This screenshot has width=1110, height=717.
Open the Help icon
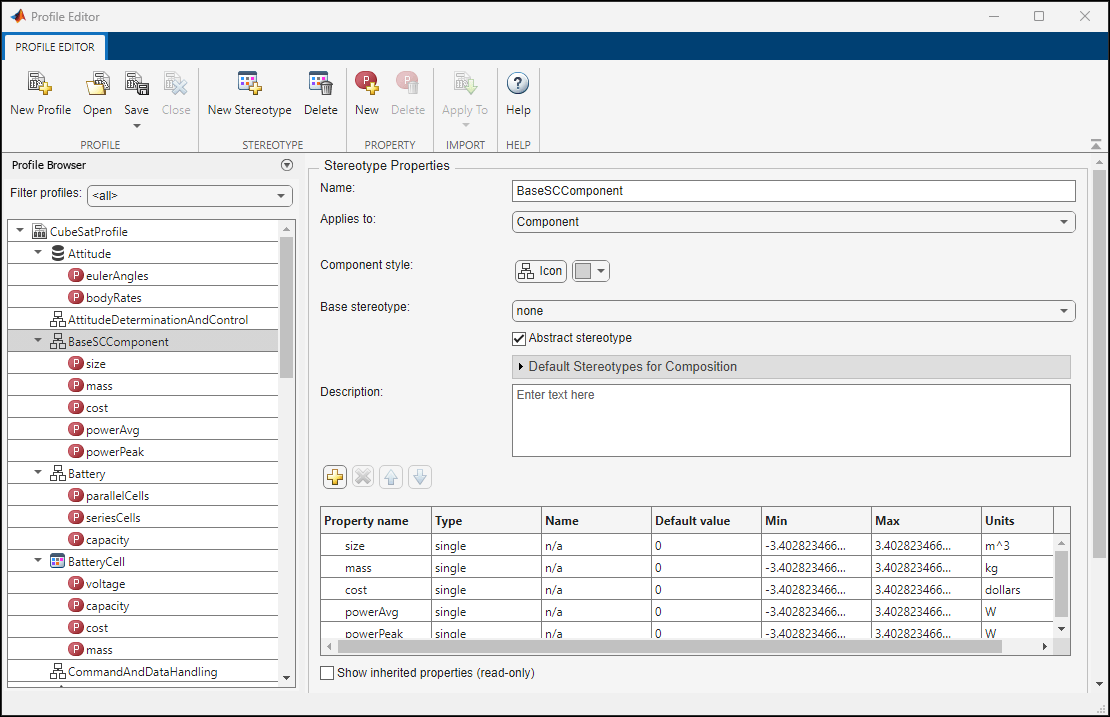coord(518,85)
